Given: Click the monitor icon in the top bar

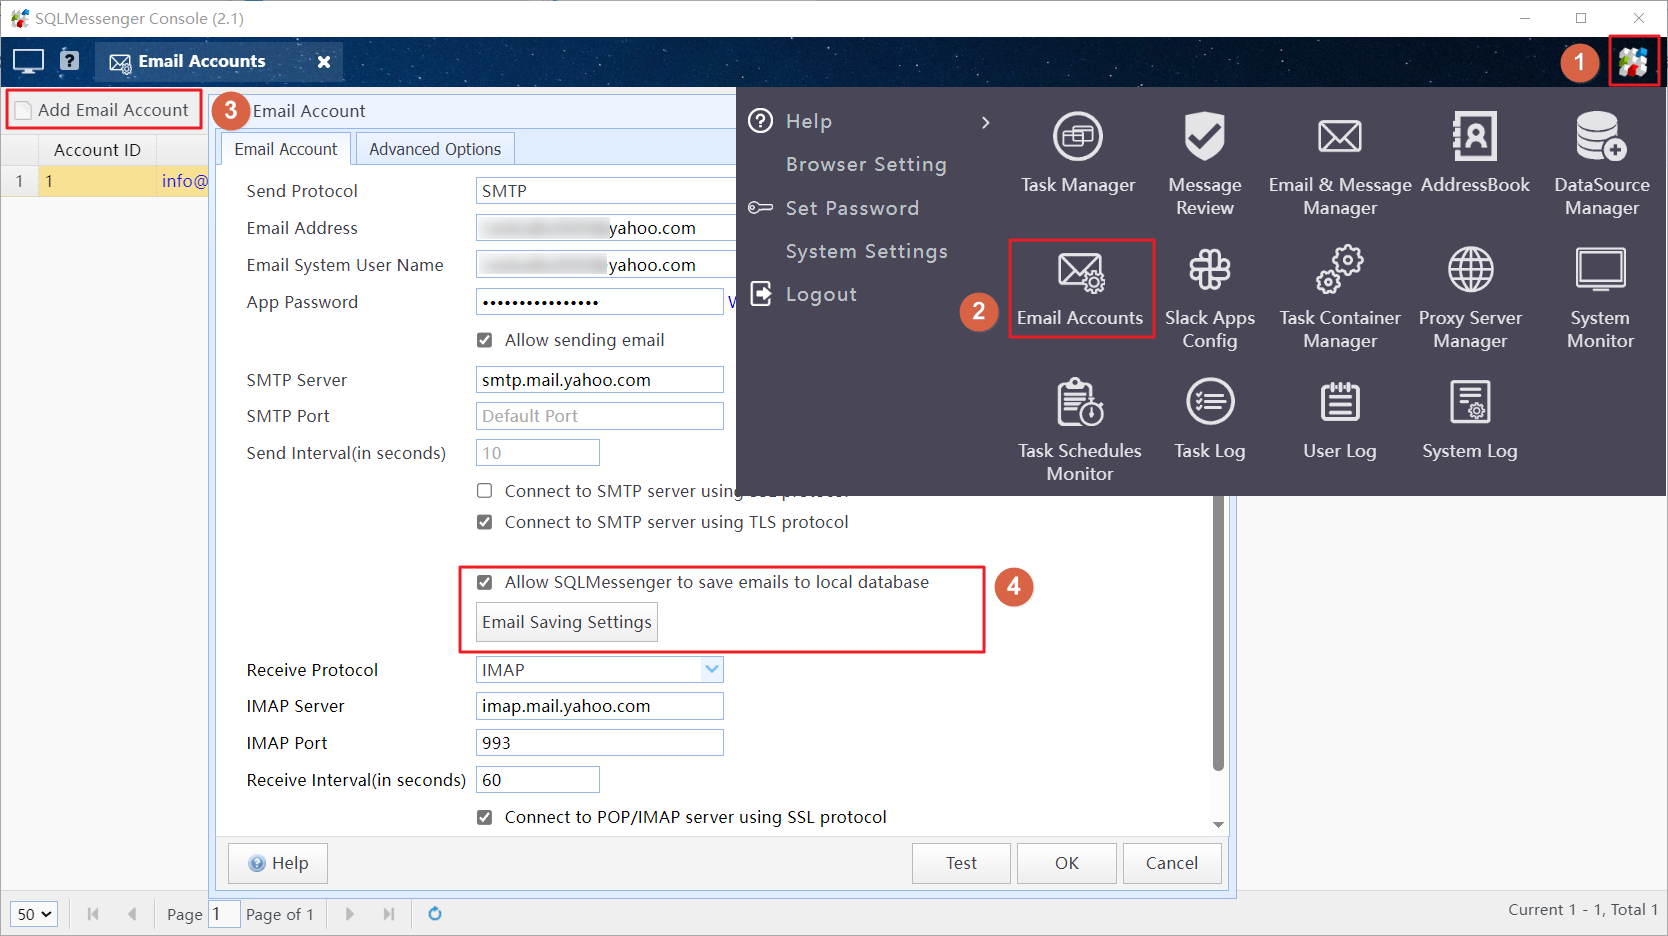Looking at the screenshot, I should [x=28, y=61].
